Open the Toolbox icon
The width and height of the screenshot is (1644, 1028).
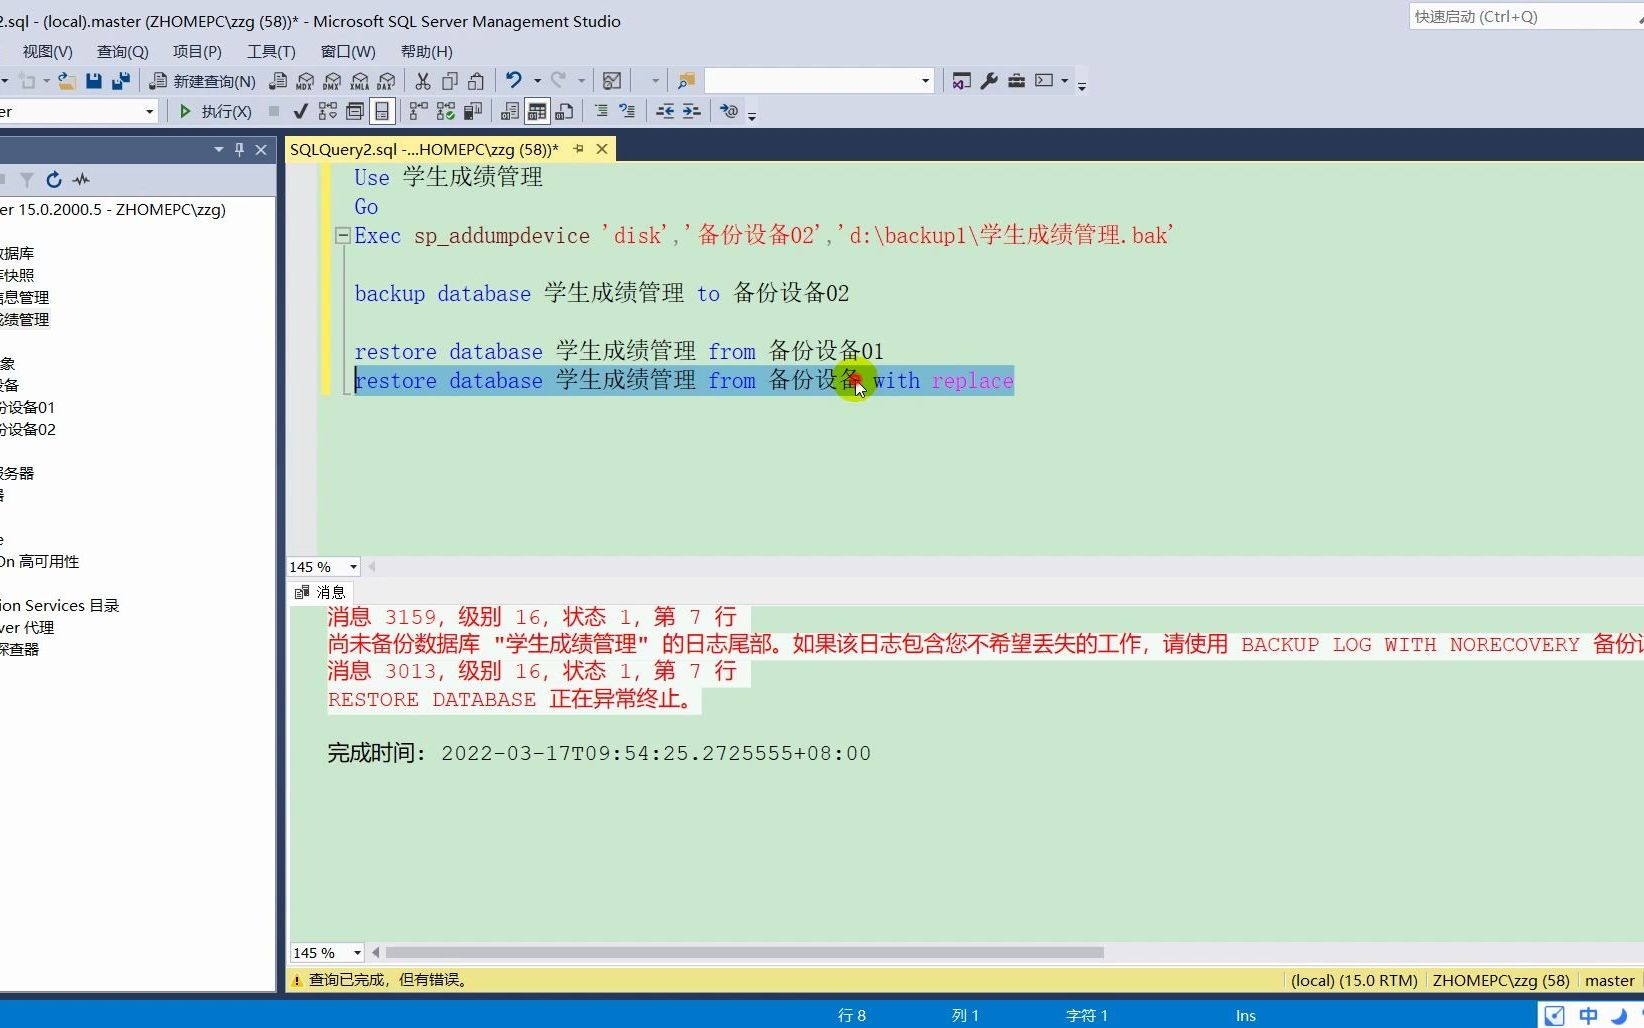[x=1016, y=81]
